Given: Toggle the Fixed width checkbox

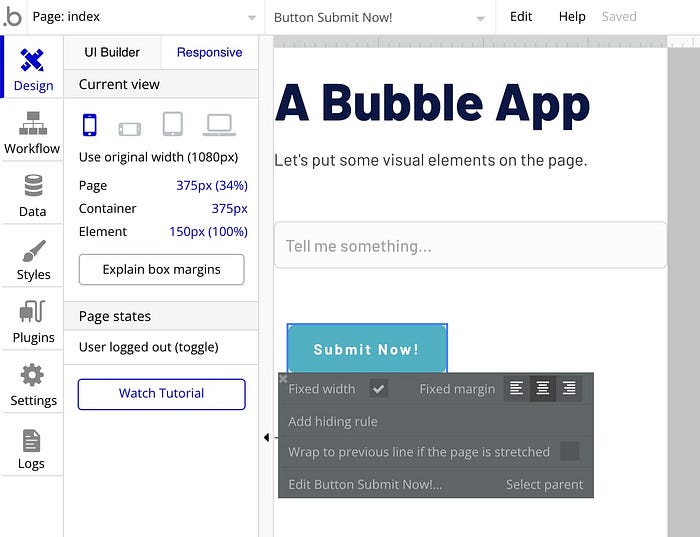Looking at the screenshot, I should pos(379,389).
